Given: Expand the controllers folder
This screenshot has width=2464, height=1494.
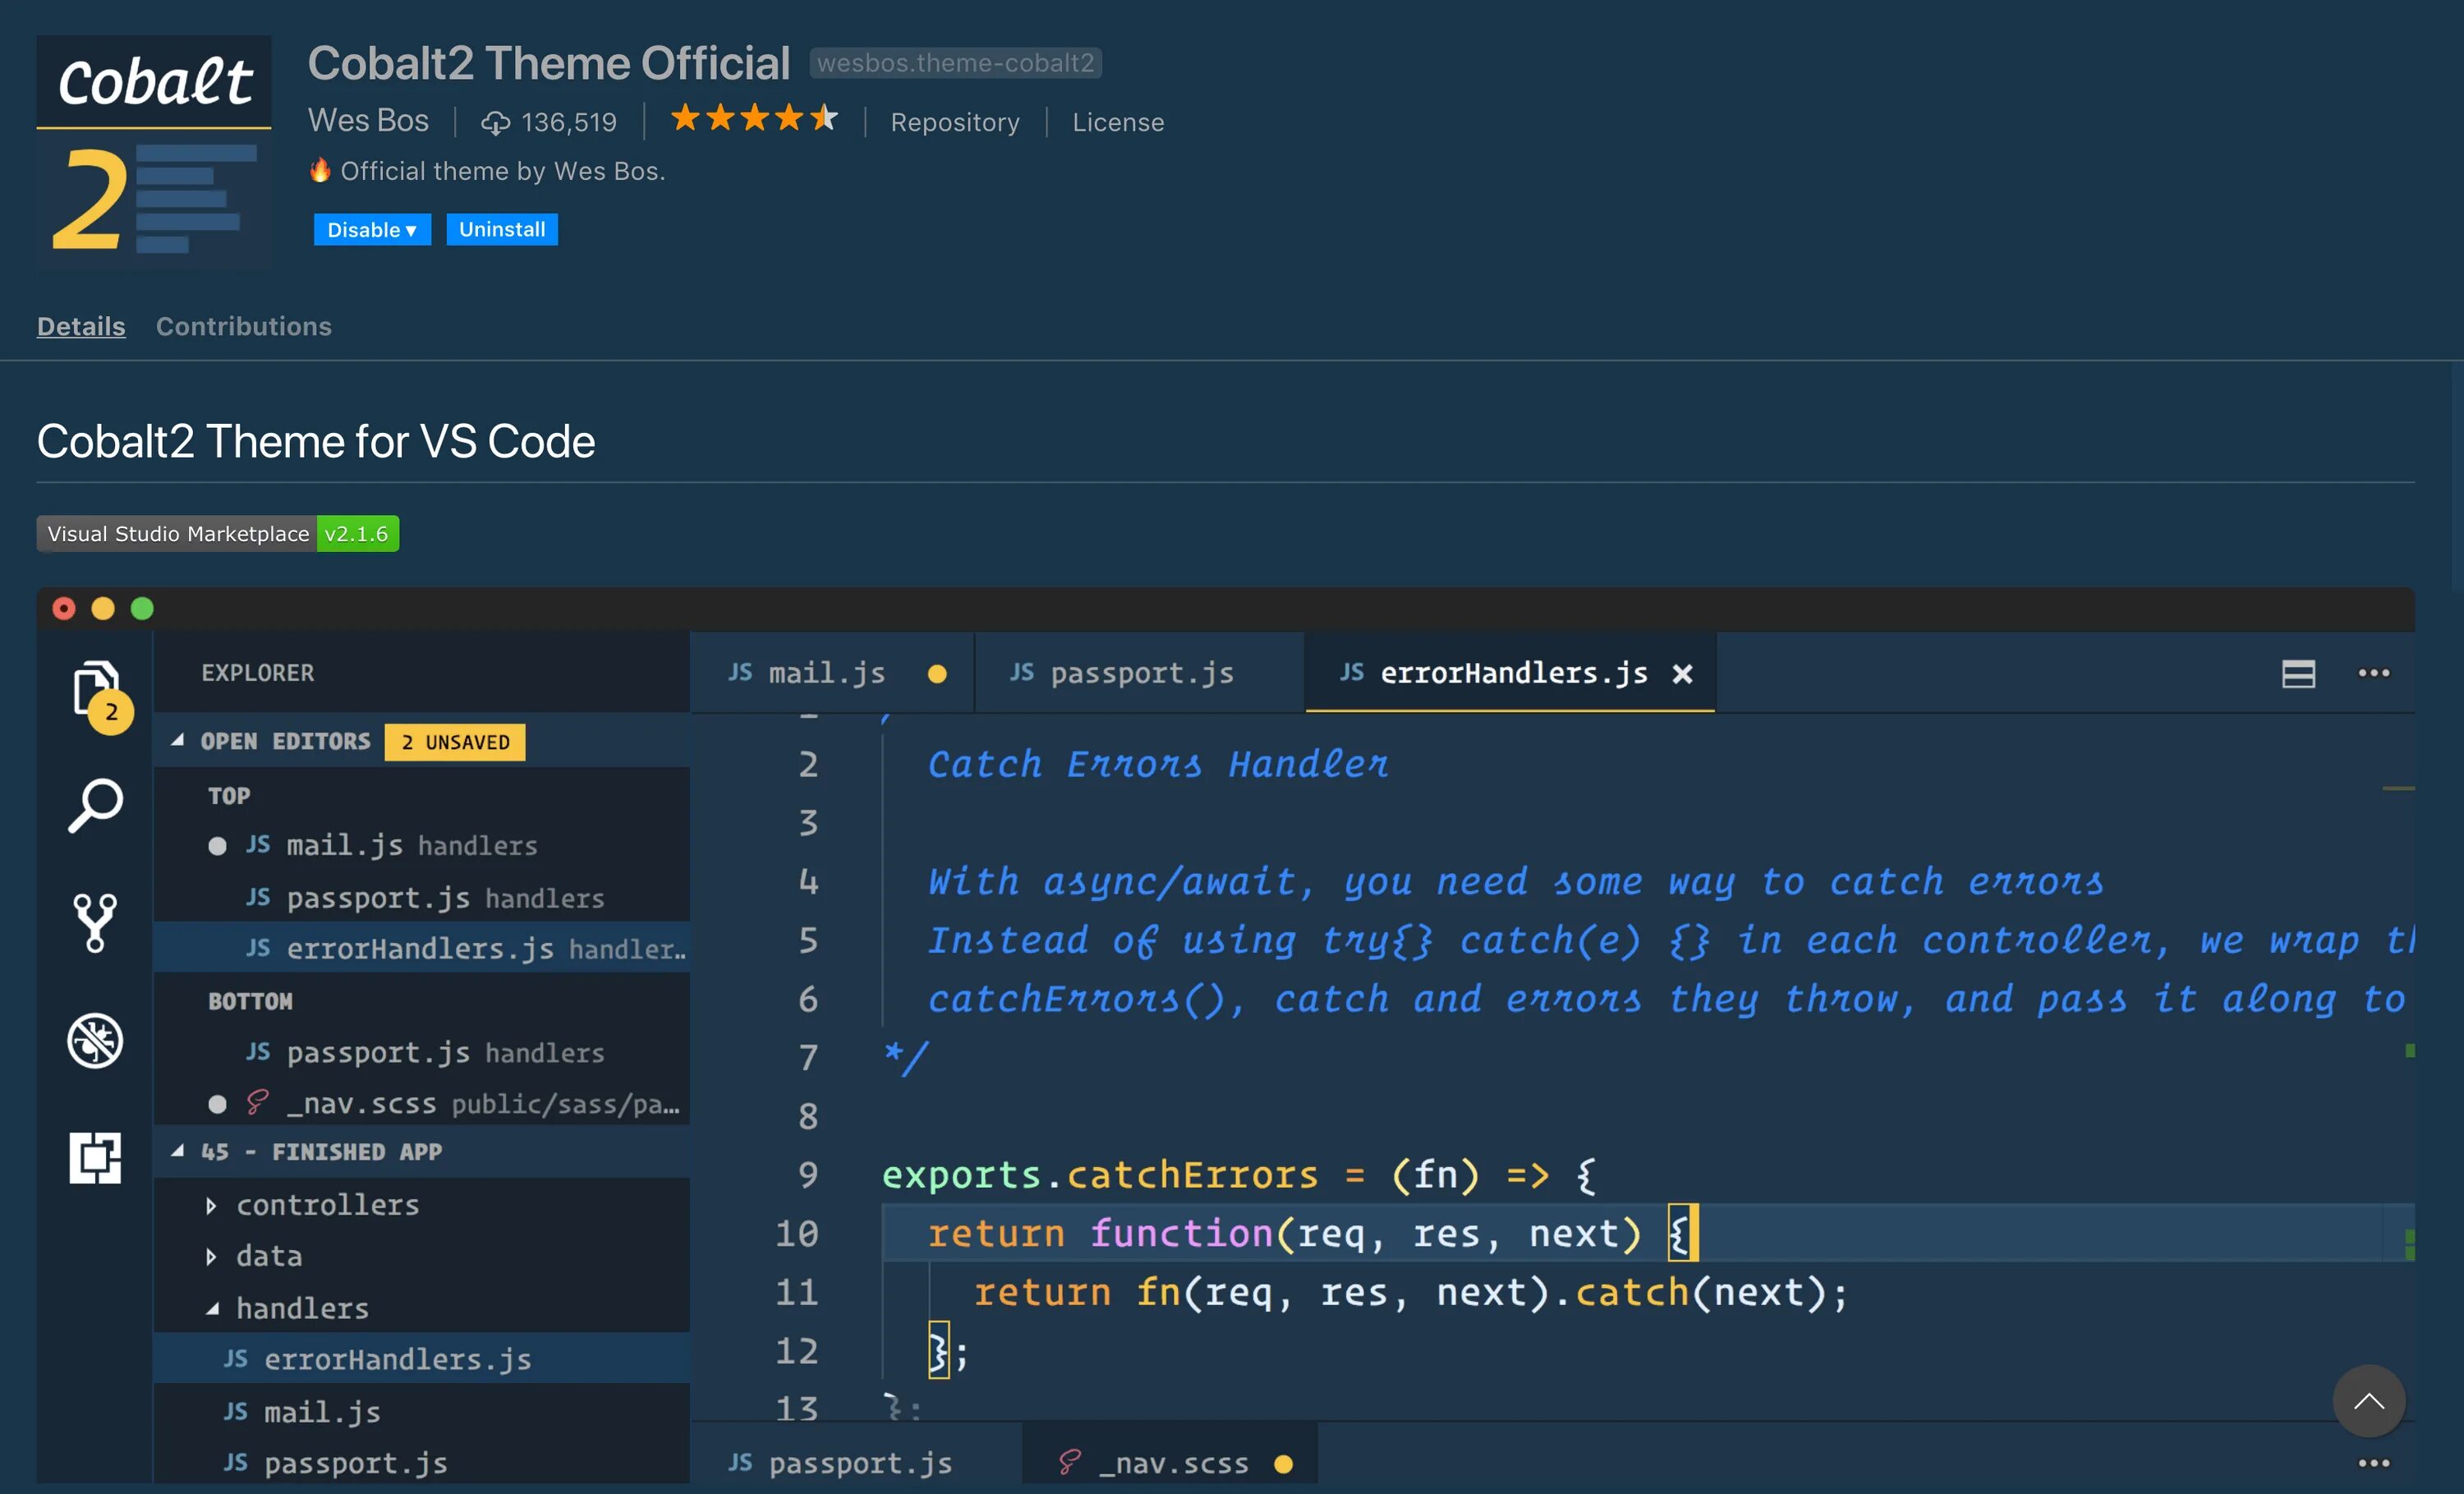Looking at the screenshot, I should (211, 1205).
